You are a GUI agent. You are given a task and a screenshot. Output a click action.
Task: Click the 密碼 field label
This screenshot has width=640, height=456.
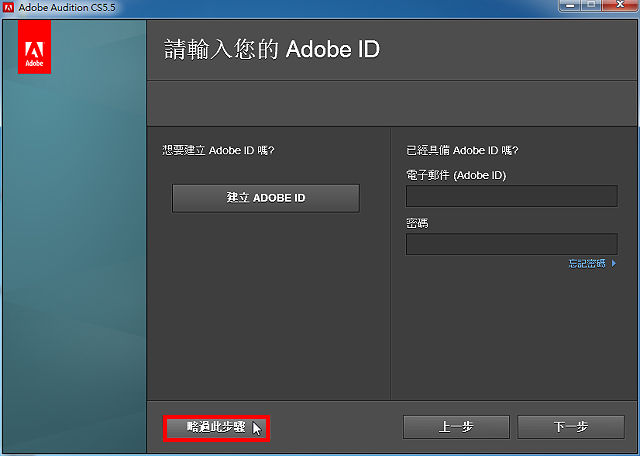click(x=417, y=223)
